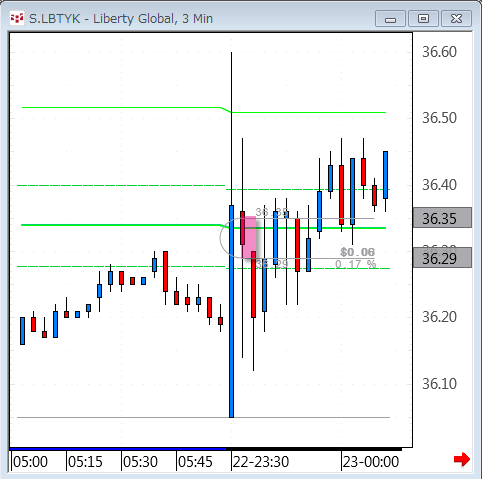
Task: Click the 0.17 % measurement label
Action: [356, 264]
